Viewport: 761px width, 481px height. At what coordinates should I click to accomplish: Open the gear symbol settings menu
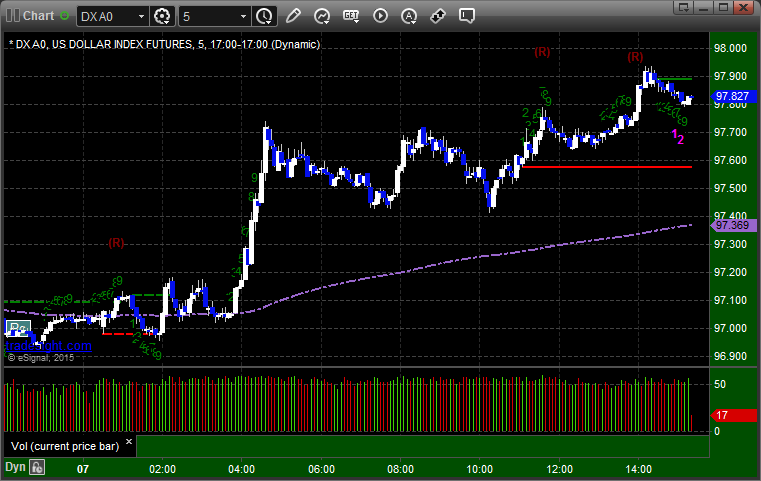[162, 17]
